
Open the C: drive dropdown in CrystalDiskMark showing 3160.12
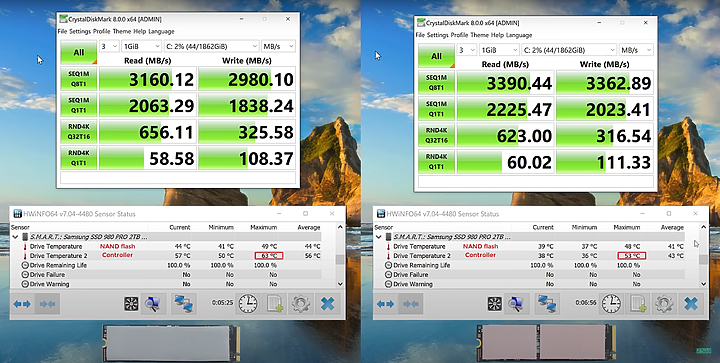(x=211, y=46)
